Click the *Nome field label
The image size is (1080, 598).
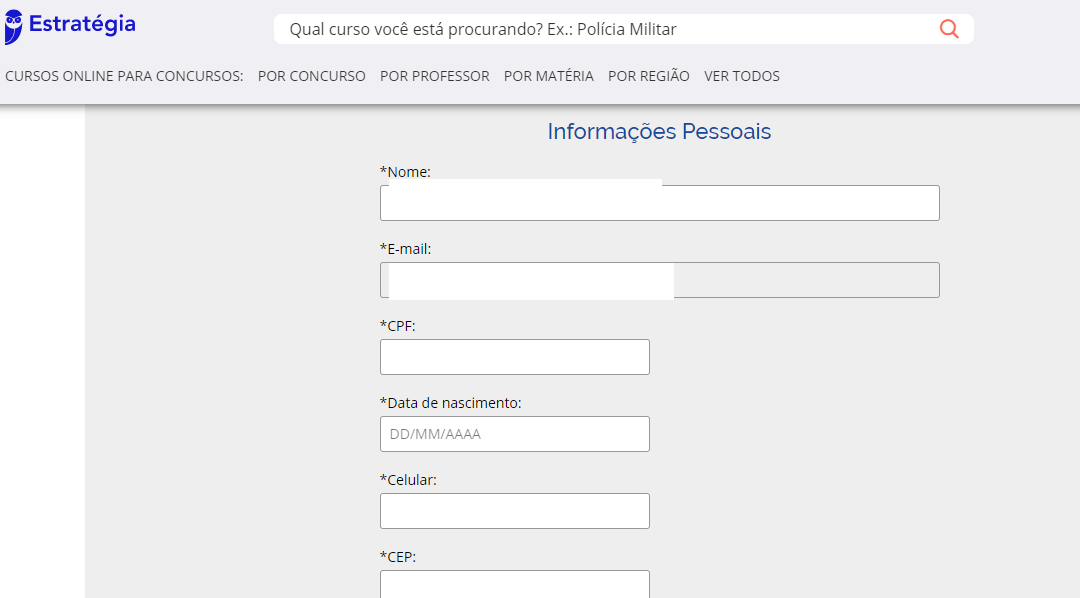(405, 172)
